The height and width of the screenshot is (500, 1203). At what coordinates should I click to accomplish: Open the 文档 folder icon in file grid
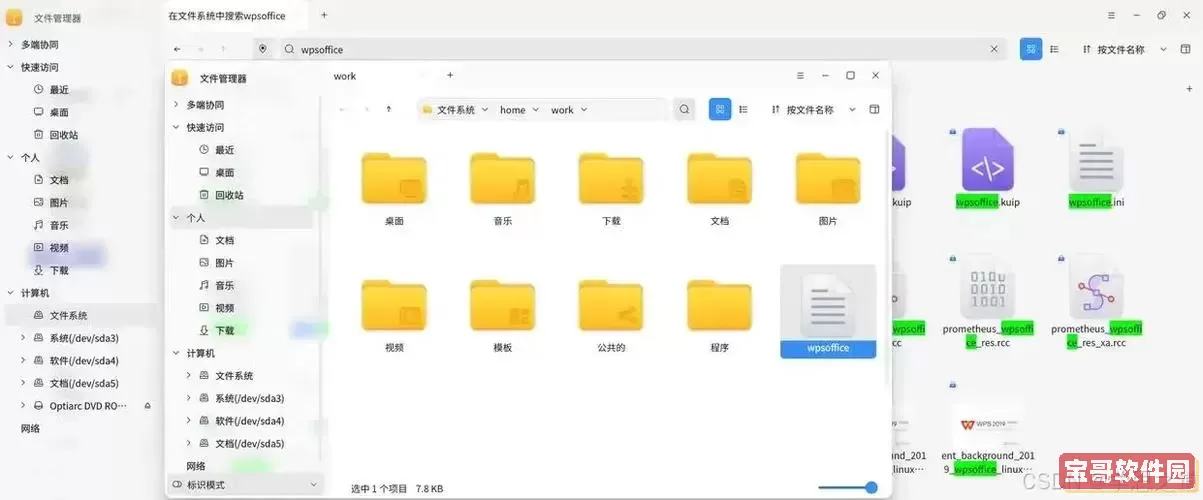pyautogui.click(x=719, y=180)
